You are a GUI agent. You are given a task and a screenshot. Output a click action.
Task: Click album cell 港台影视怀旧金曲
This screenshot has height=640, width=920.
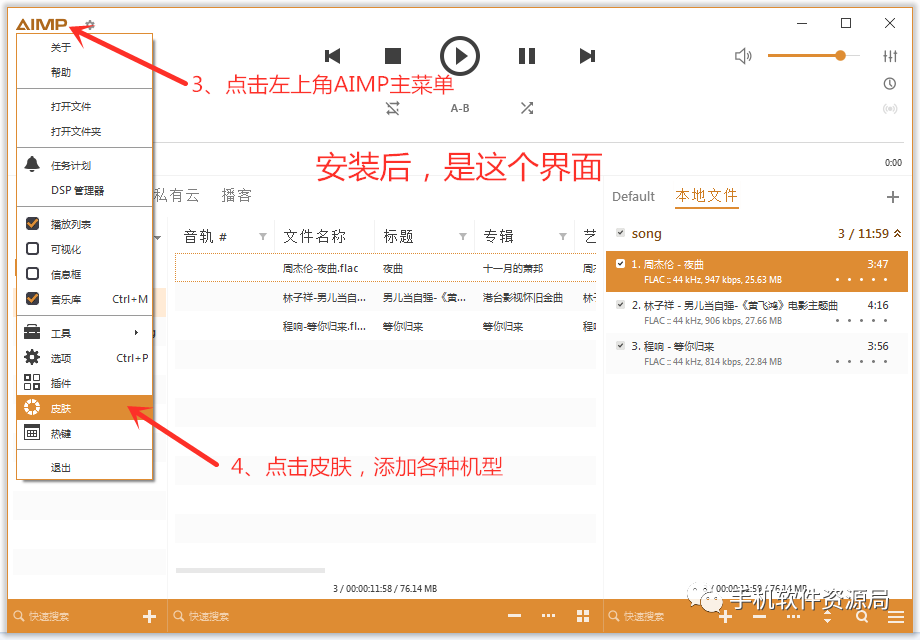point(523,298)
